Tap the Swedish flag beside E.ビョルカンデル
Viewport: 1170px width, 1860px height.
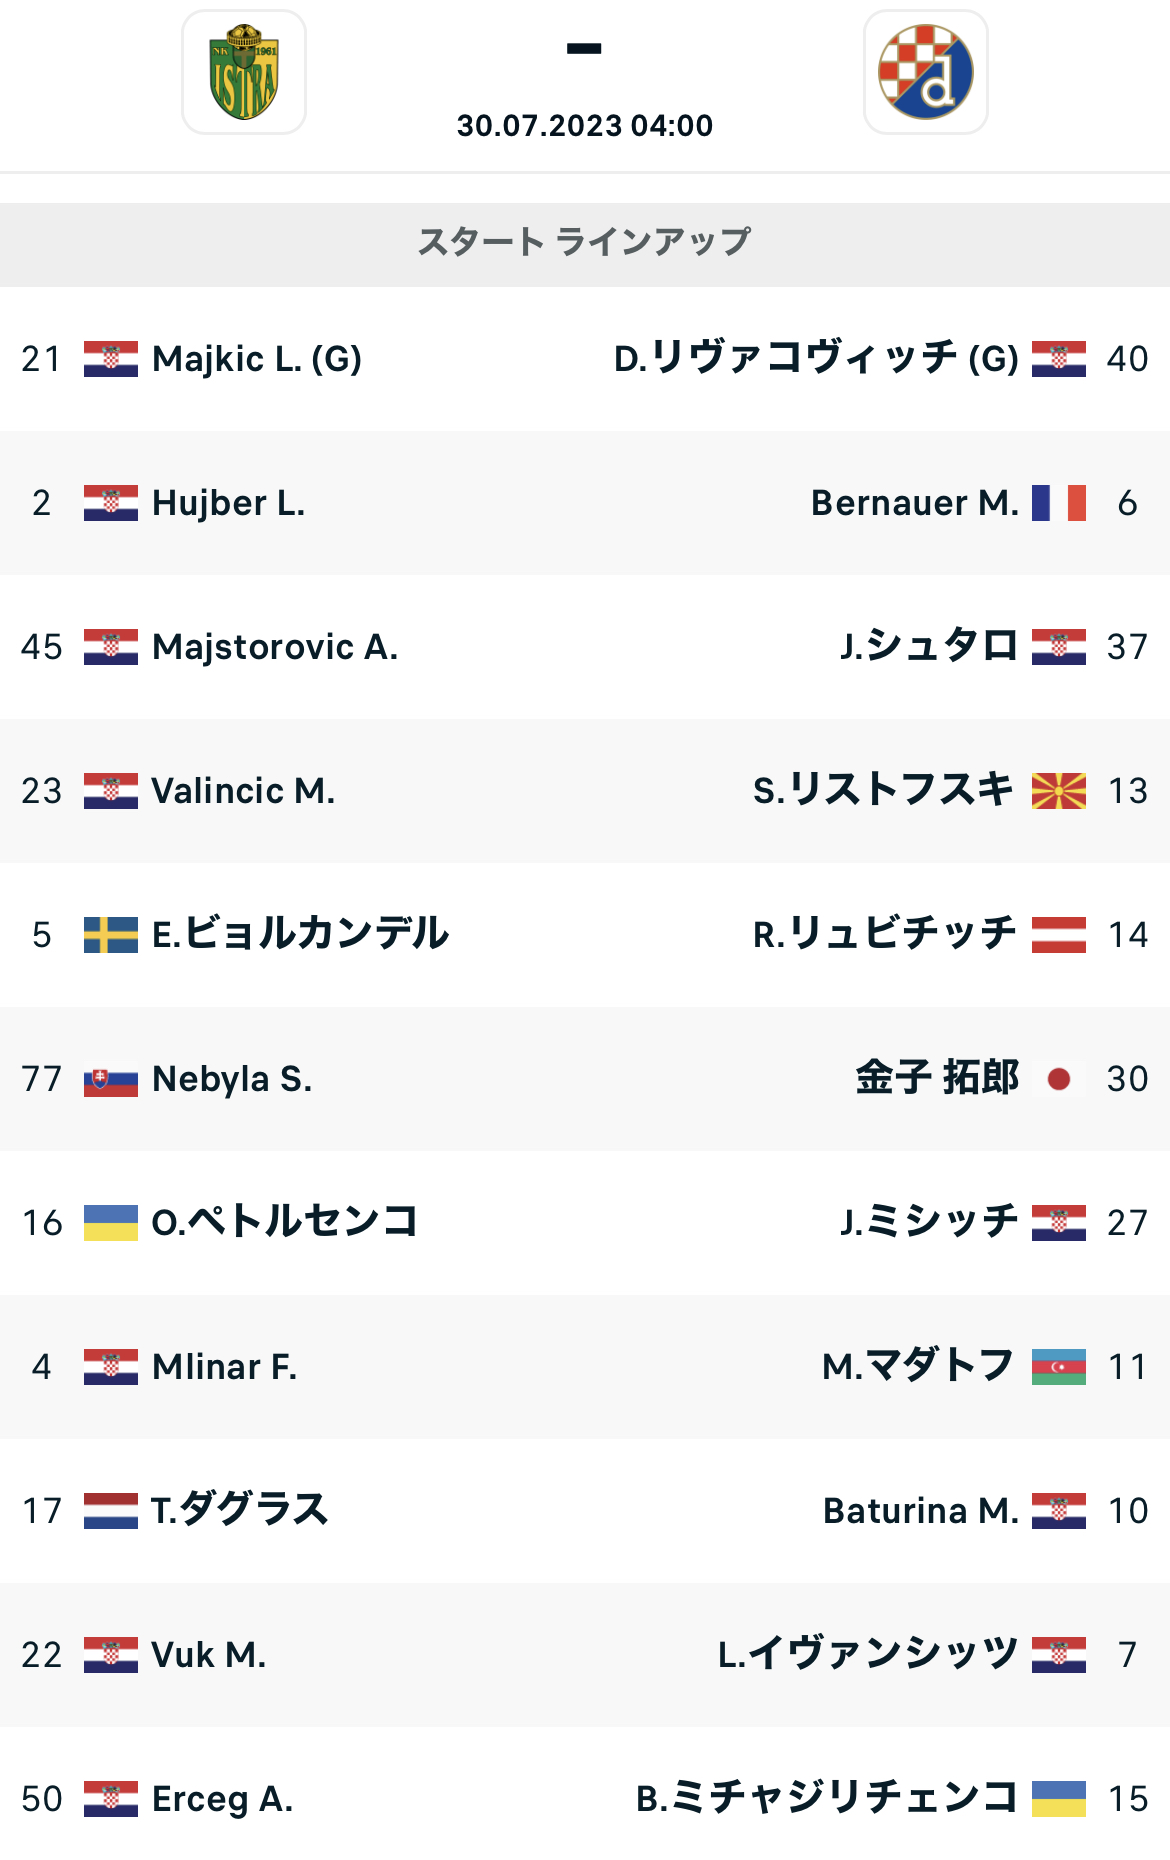point(111,935)
